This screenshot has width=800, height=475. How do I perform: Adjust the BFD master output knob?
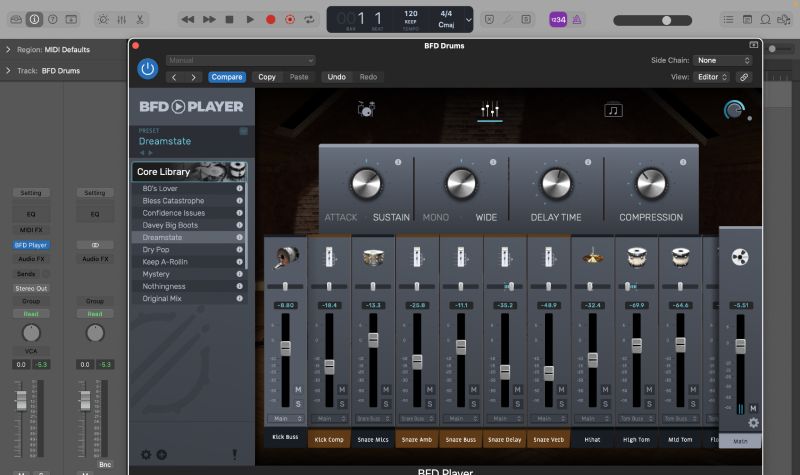click(734, 109)
